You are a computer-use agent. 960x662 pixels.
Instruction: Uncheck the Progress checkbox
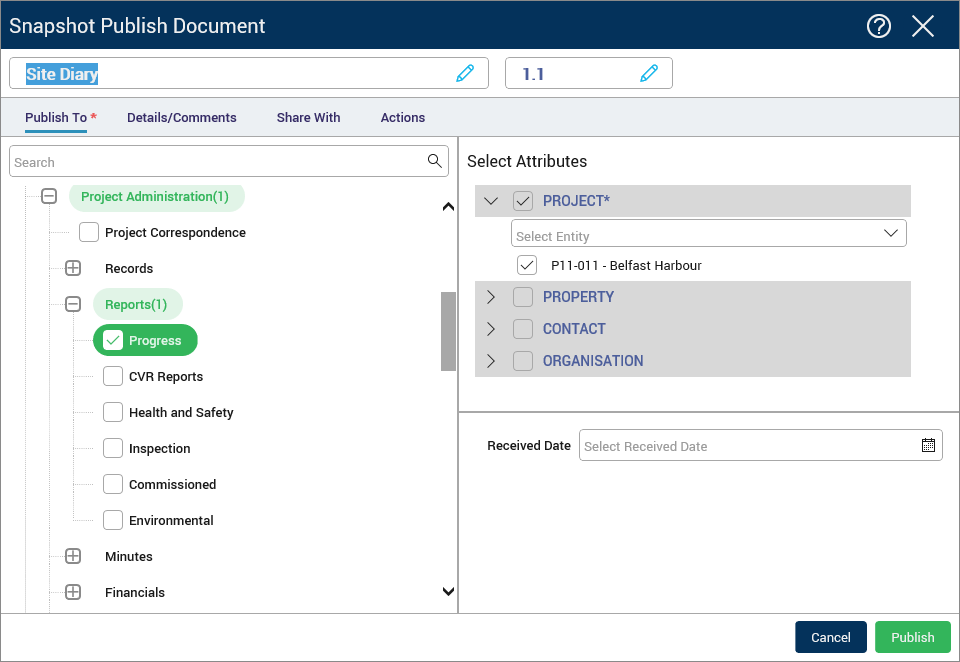tap(113, 340)
